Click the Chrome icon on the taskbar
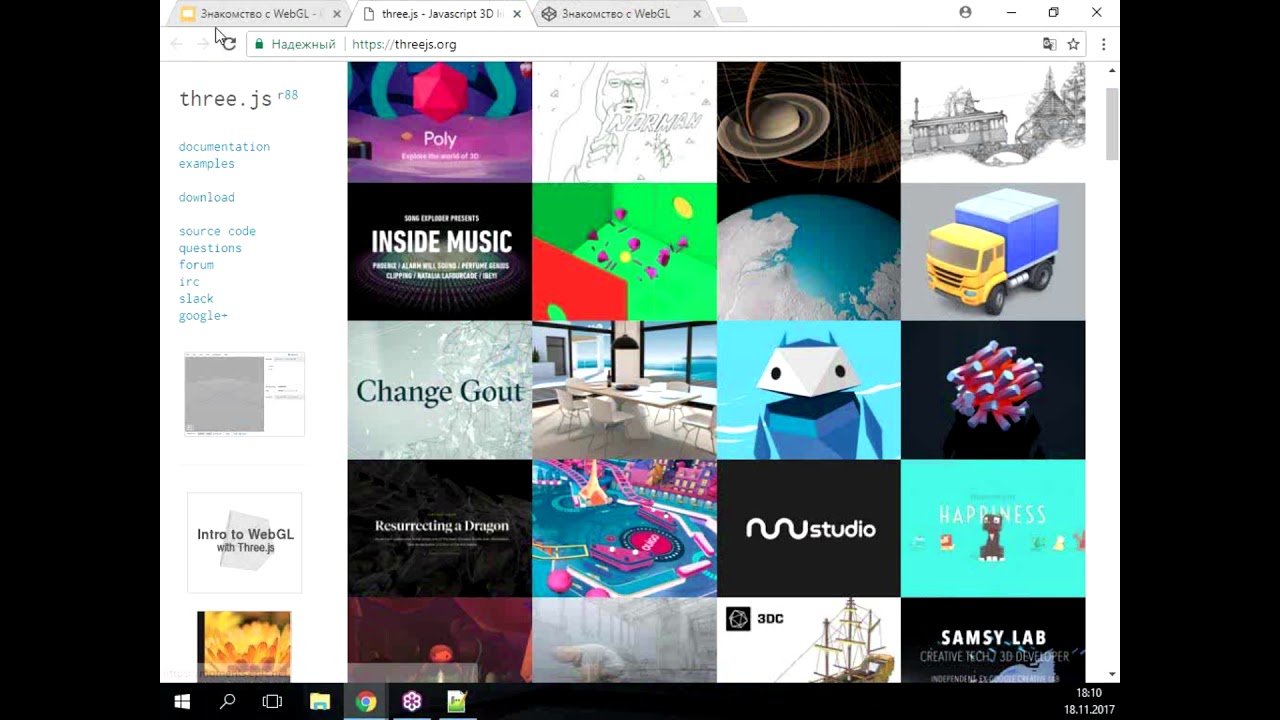Screen dimensions: 1280x720 tap(366, 702)
